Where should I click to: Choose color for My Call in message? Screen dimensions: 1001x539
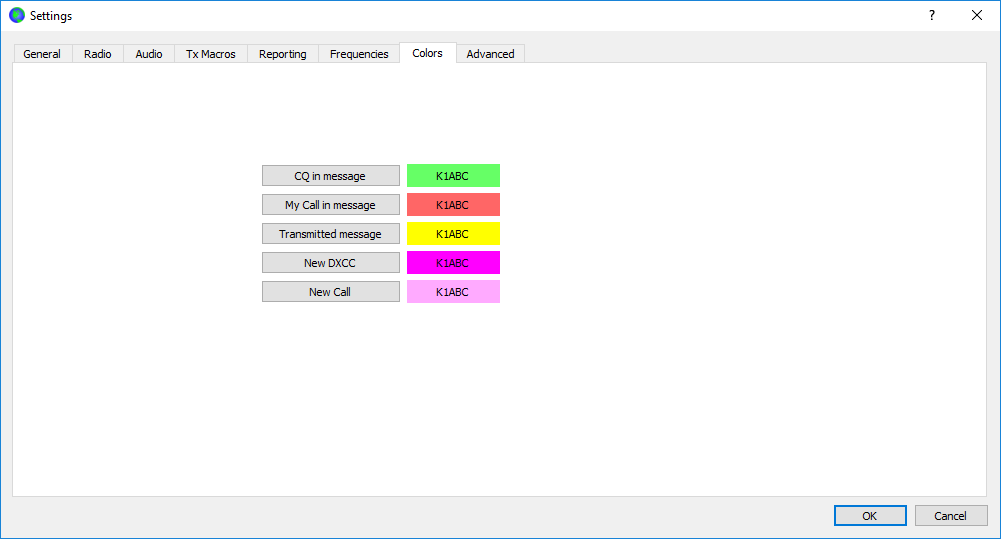331,205
